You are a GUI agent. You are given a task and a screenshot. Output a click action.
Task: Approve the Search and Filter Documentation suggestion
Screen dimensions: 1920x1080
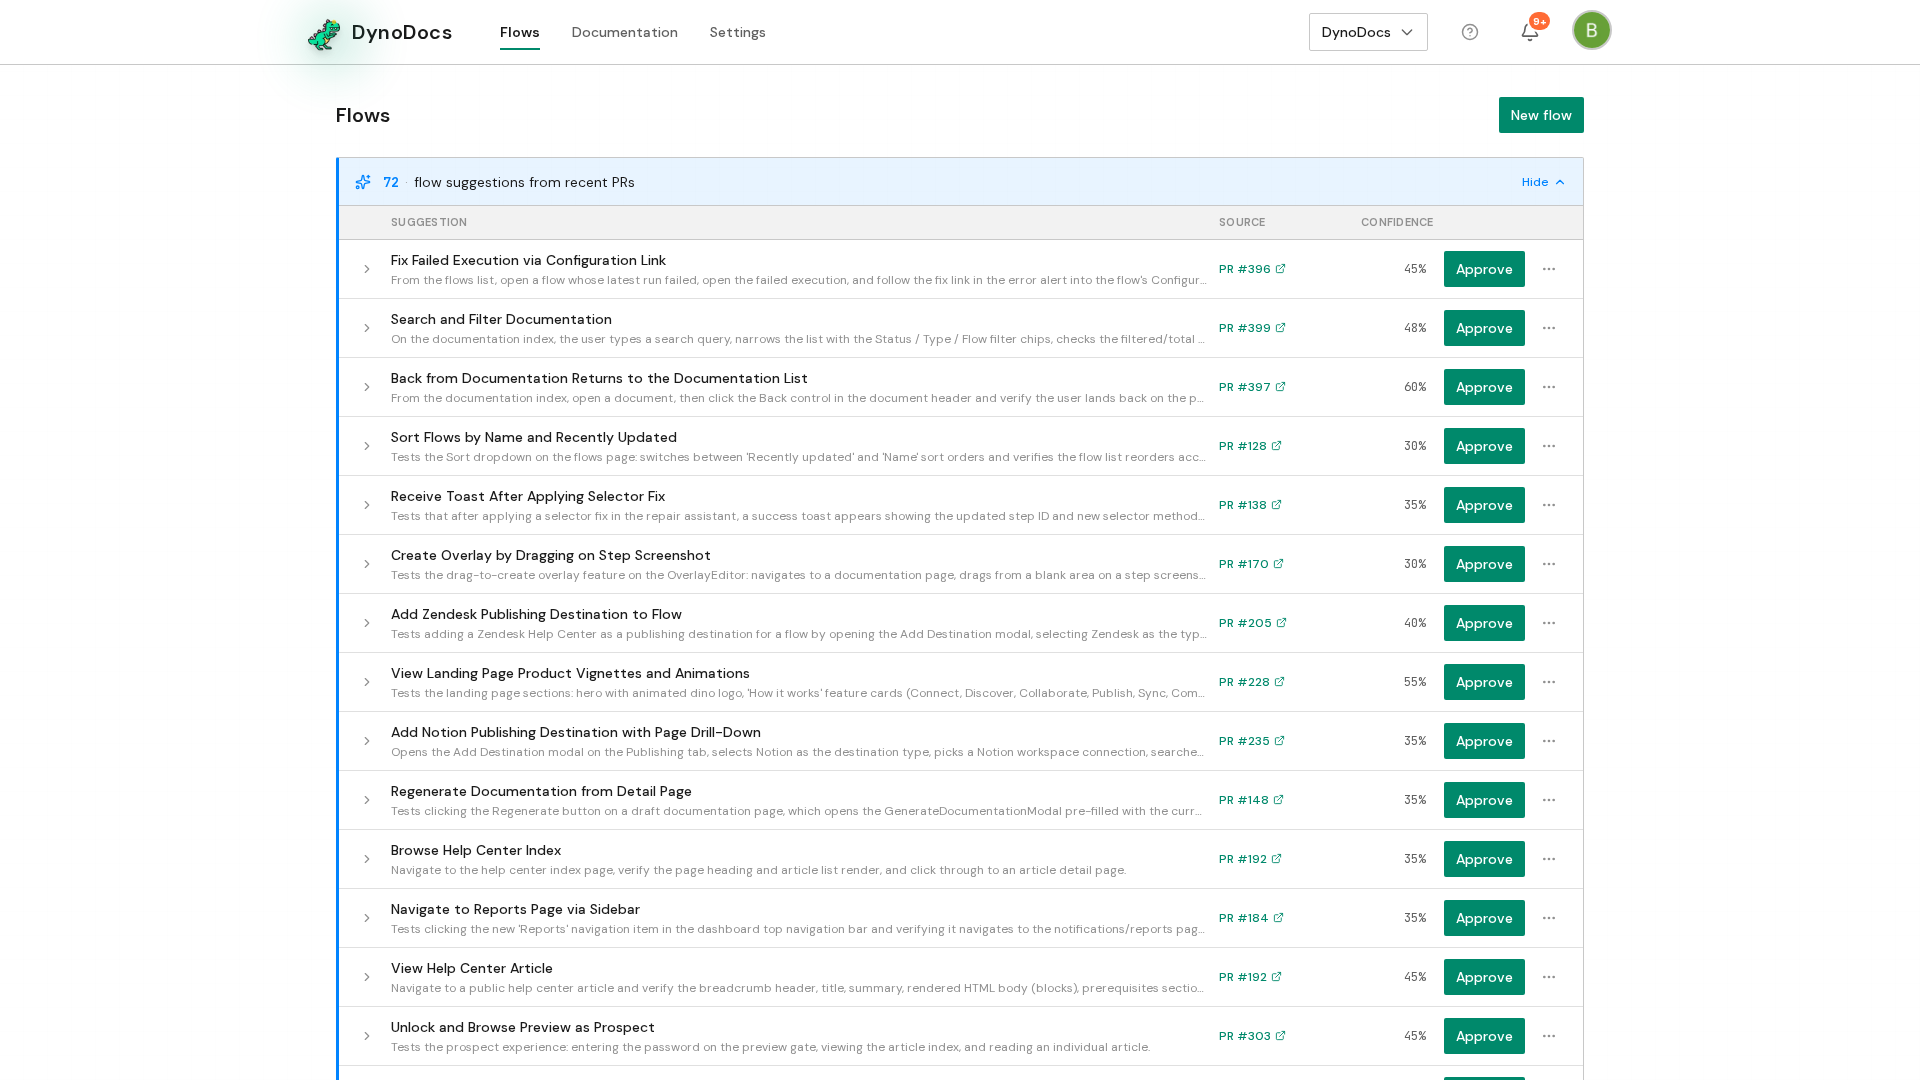[x=1484, y=328]
